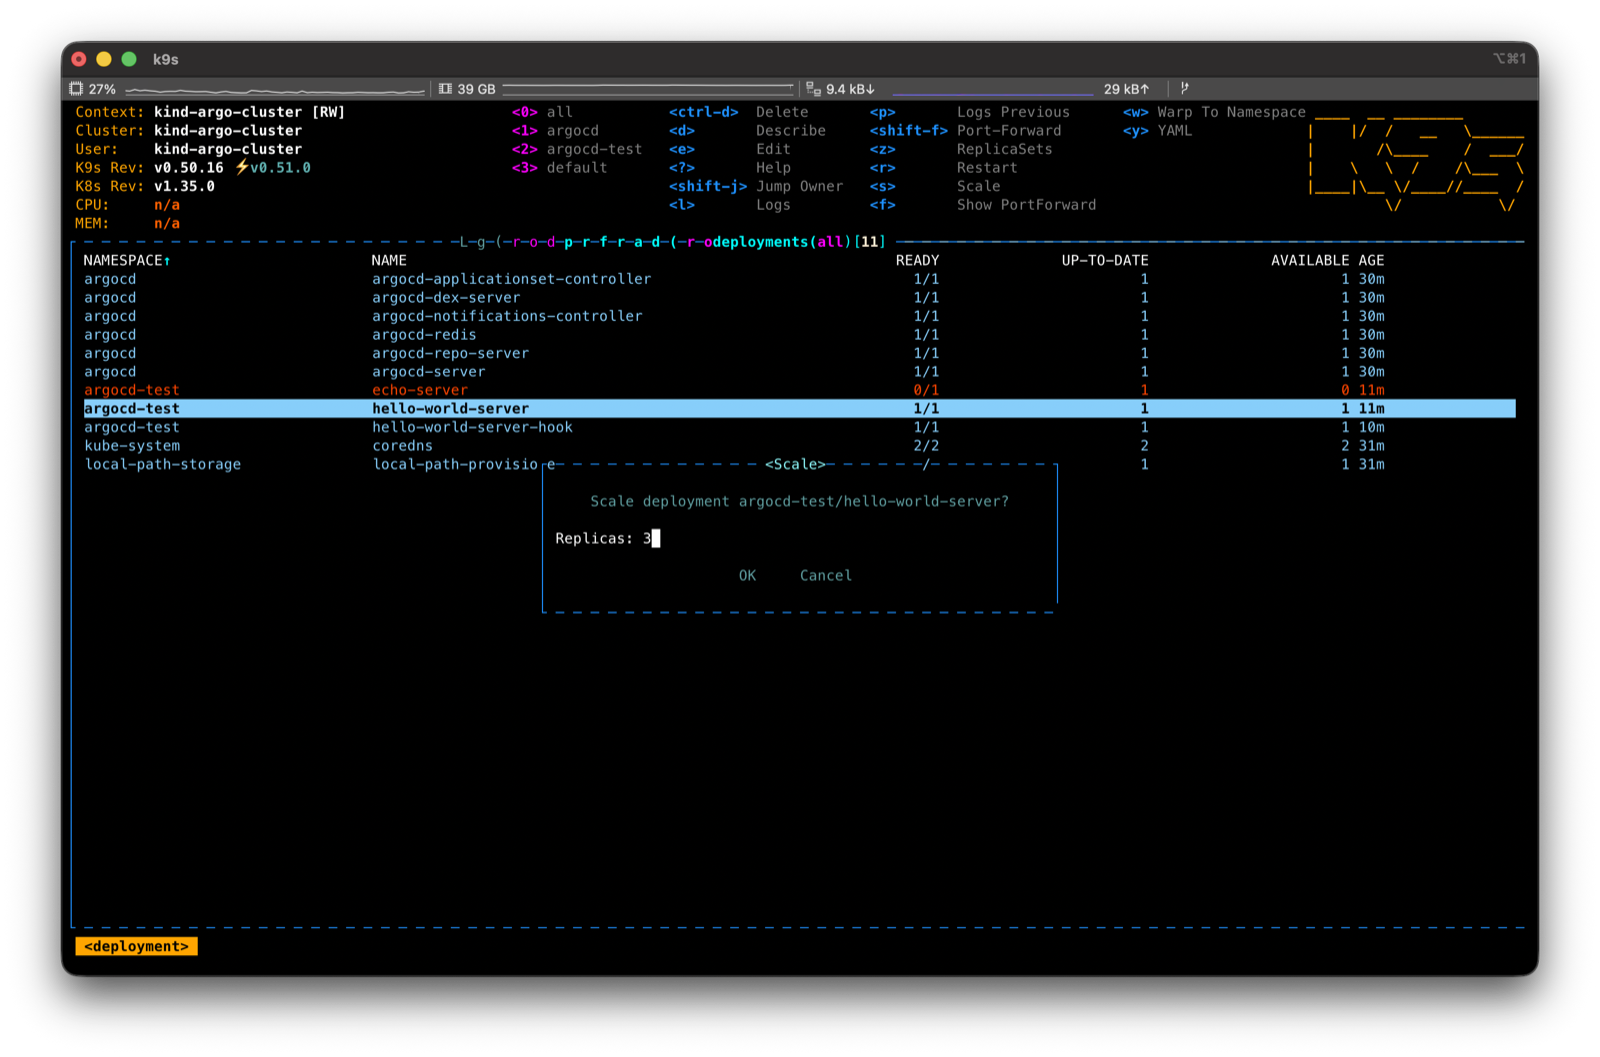Select the argocd-repo-server deployment
Screen dimensions: 1600x1057
pyautogui.click(x=799, y=353)
